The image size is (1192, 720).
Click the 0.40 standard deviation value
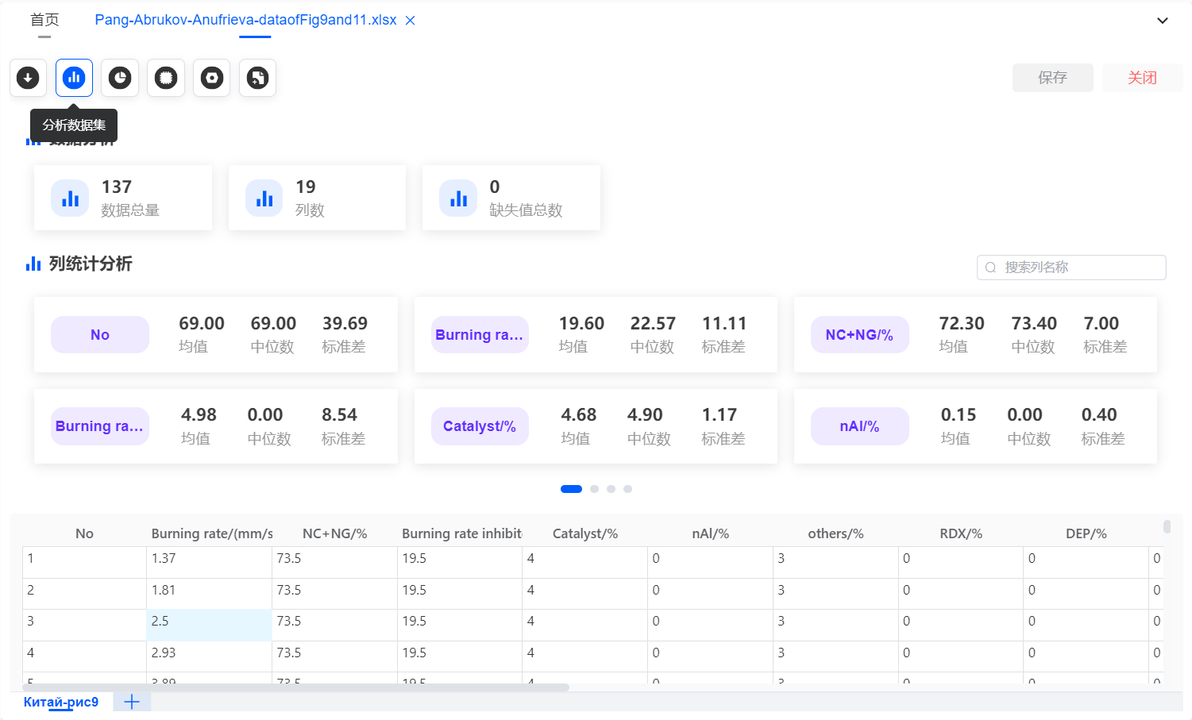pos(1099,414)
